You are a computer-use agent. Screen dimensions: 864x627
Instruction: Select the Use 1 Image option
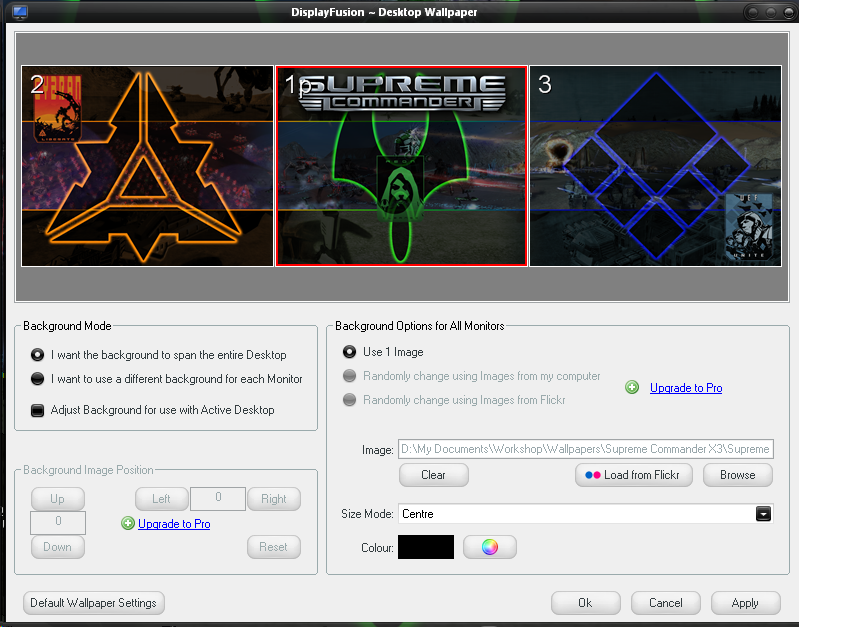click(x=350, y=352)
